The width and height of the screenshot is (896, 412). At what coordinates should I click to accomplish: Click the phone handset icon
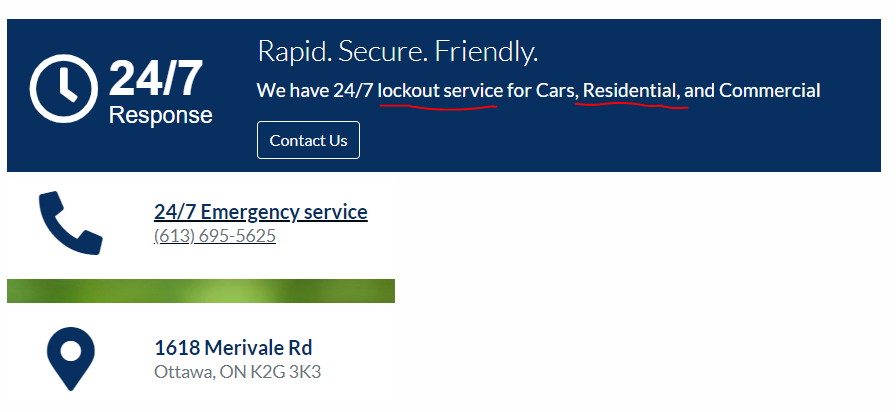[71, 223]
